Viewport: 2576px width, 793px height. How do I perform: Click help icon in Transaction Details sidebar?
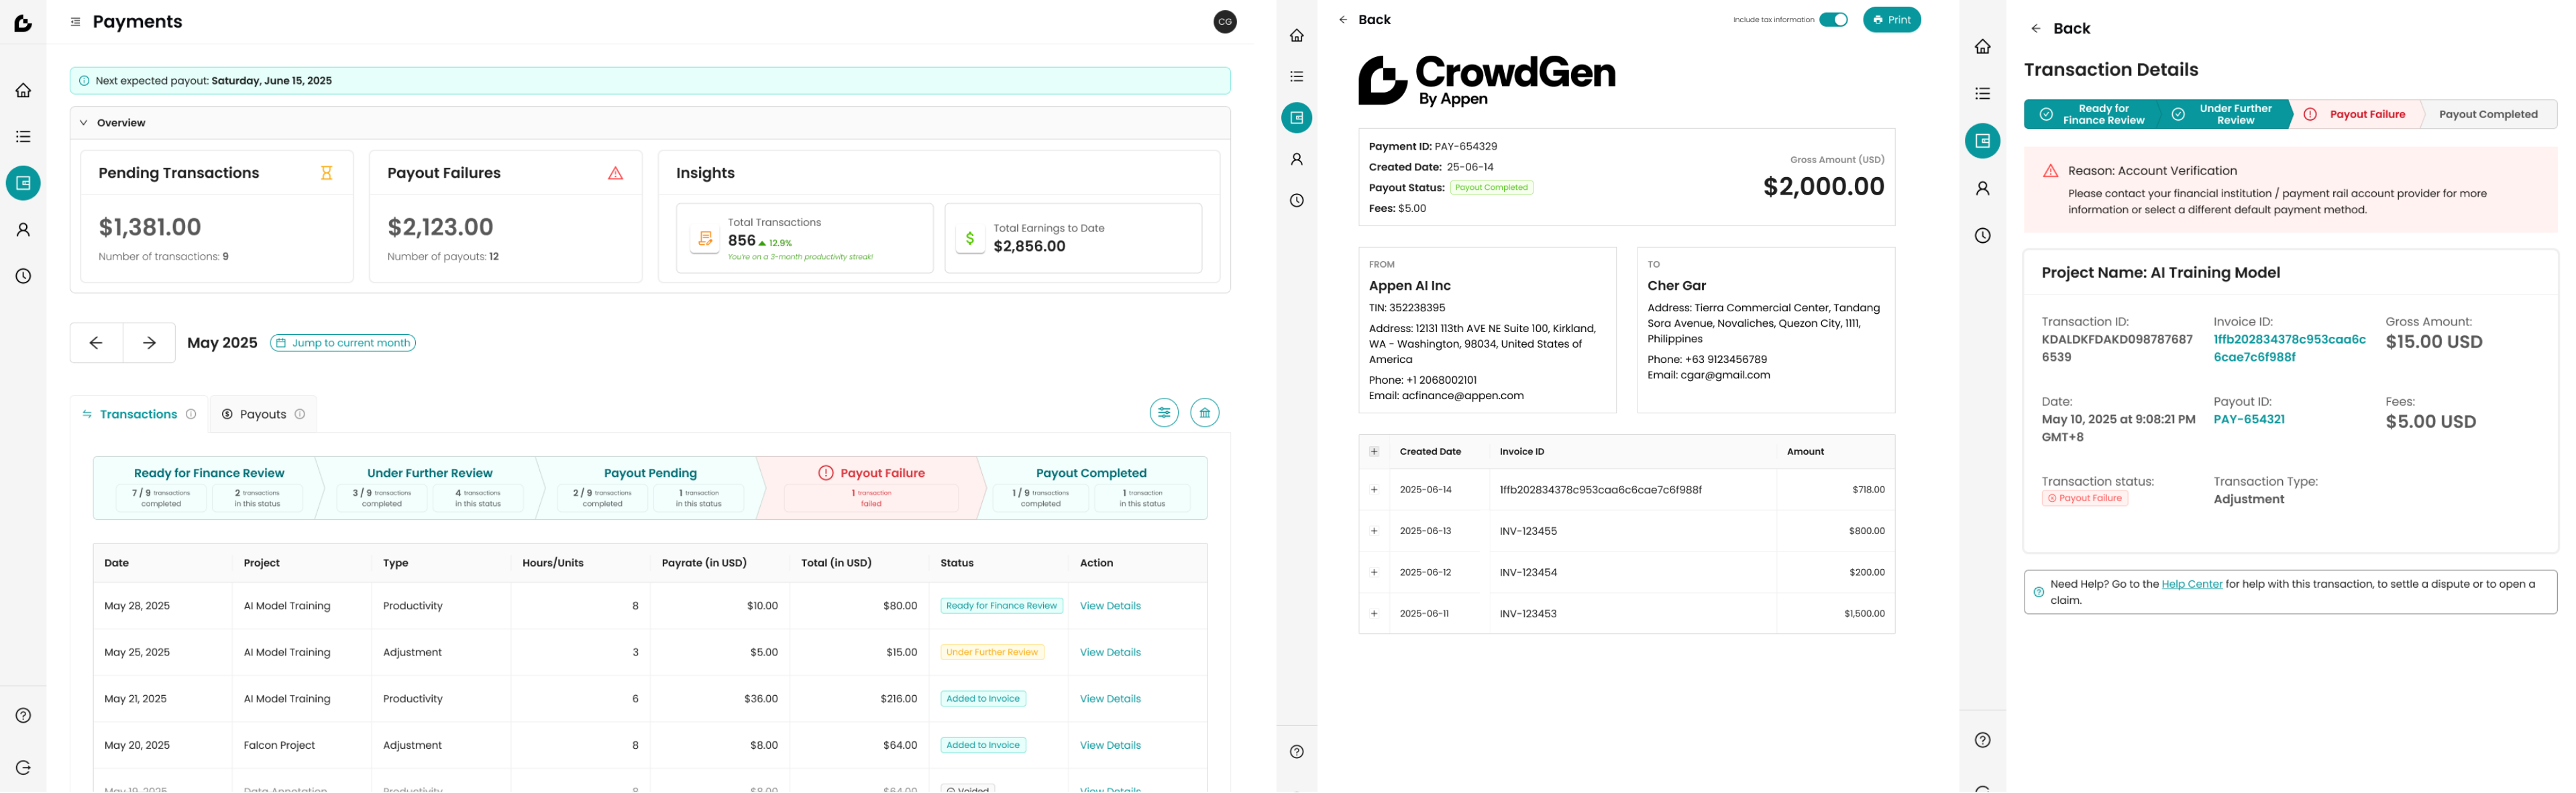1983,740
